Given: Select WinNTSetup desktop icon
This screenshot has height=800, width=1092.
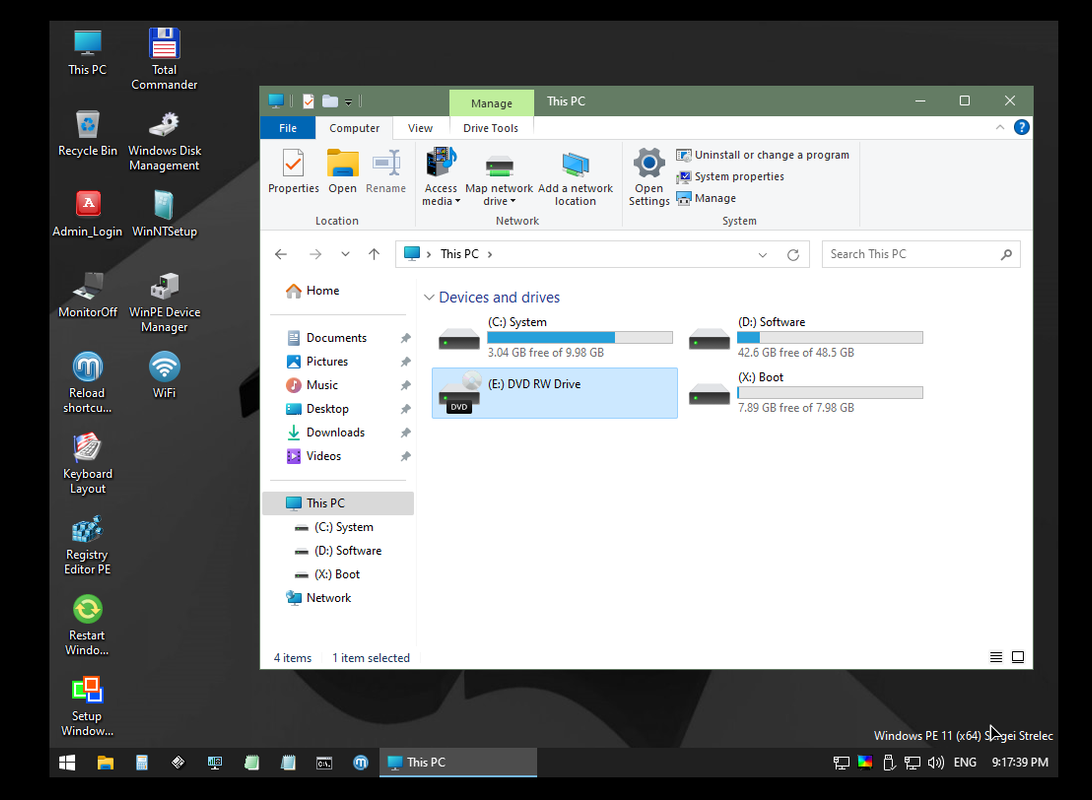Looking at the screenshot, I should tap(164, 214).
